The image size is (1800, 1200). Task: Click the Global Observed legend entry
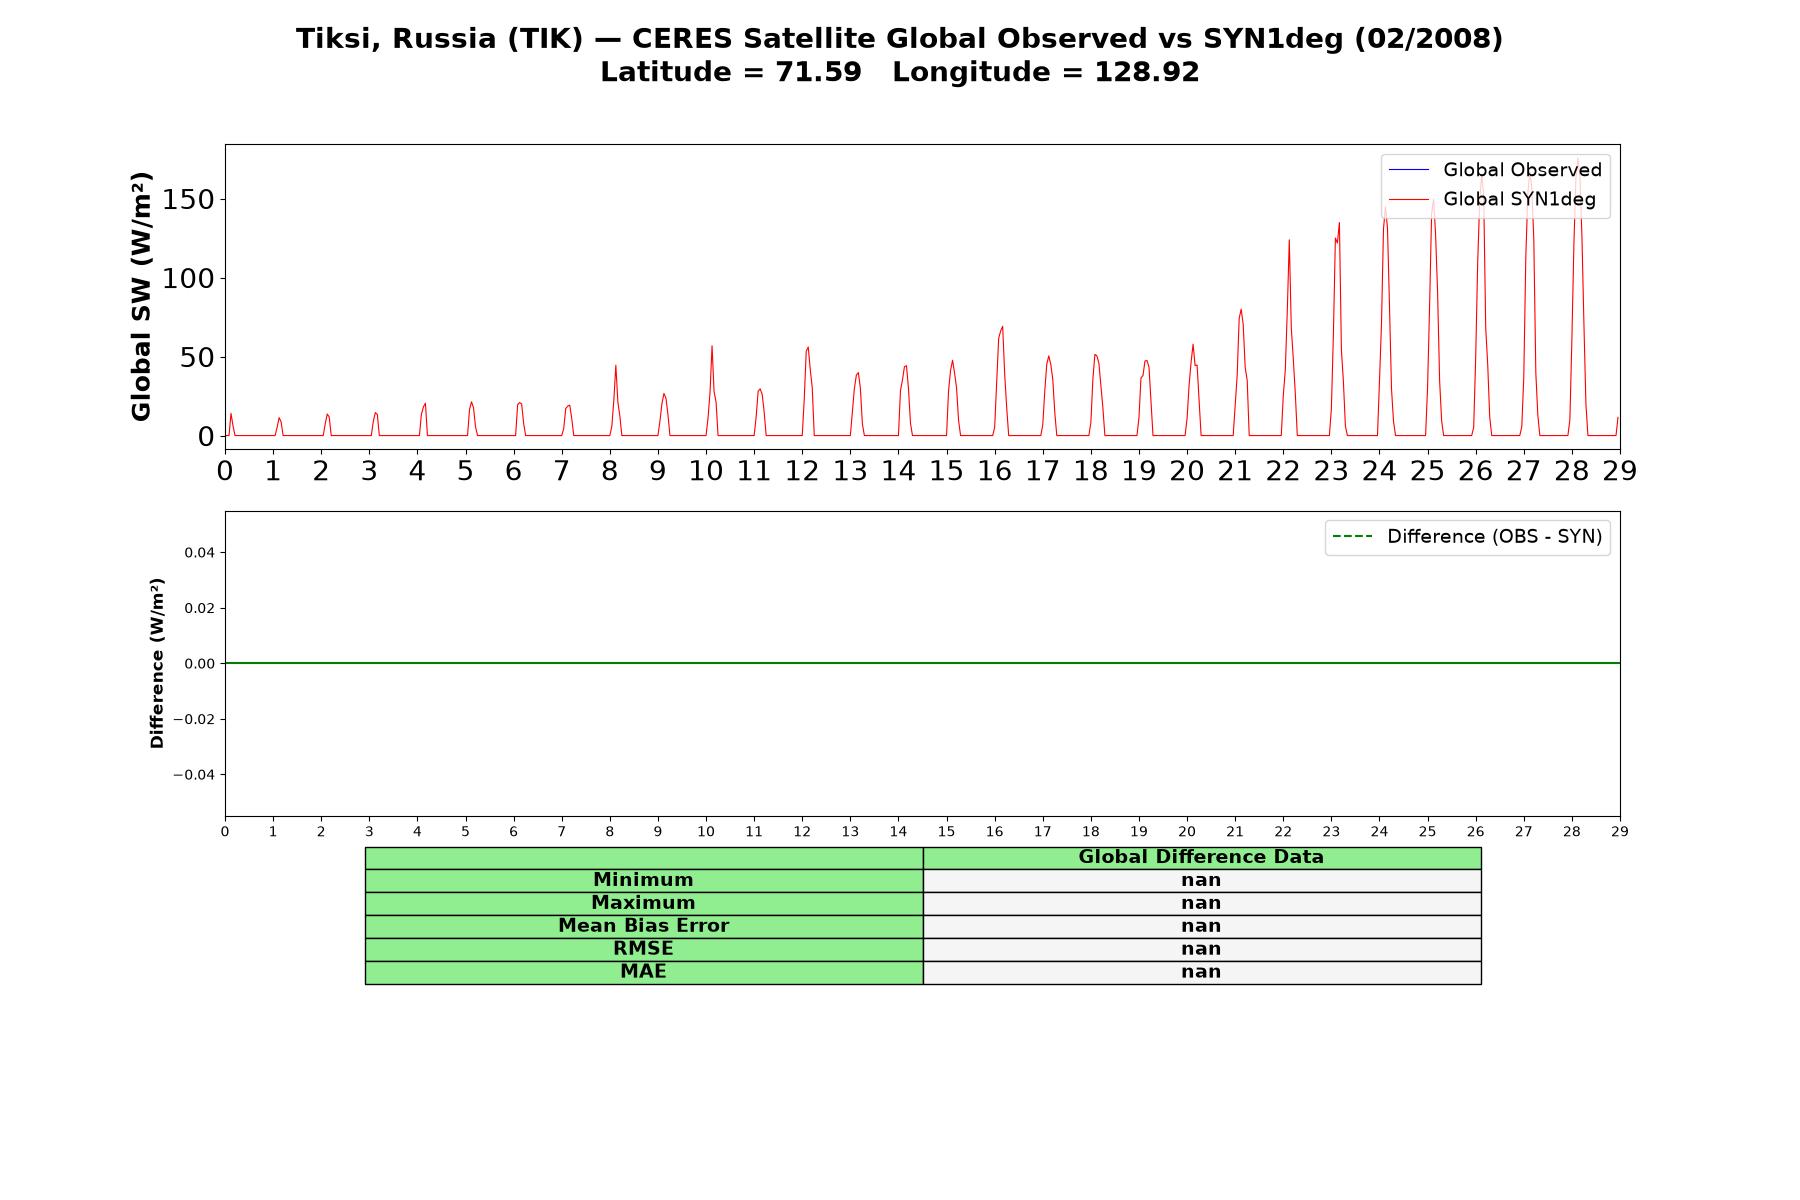click(1495, 170)
